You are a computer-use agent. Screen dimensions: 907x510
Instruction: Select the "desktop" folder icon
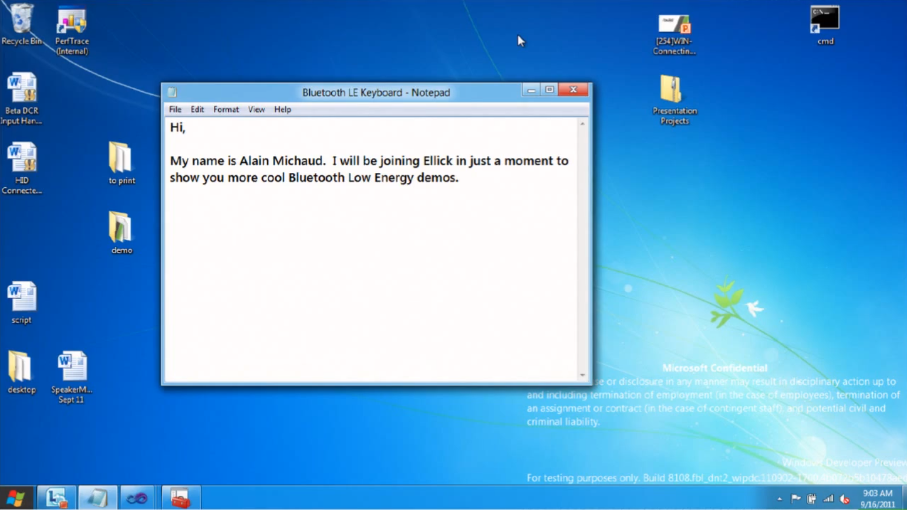tap(21, 372)
